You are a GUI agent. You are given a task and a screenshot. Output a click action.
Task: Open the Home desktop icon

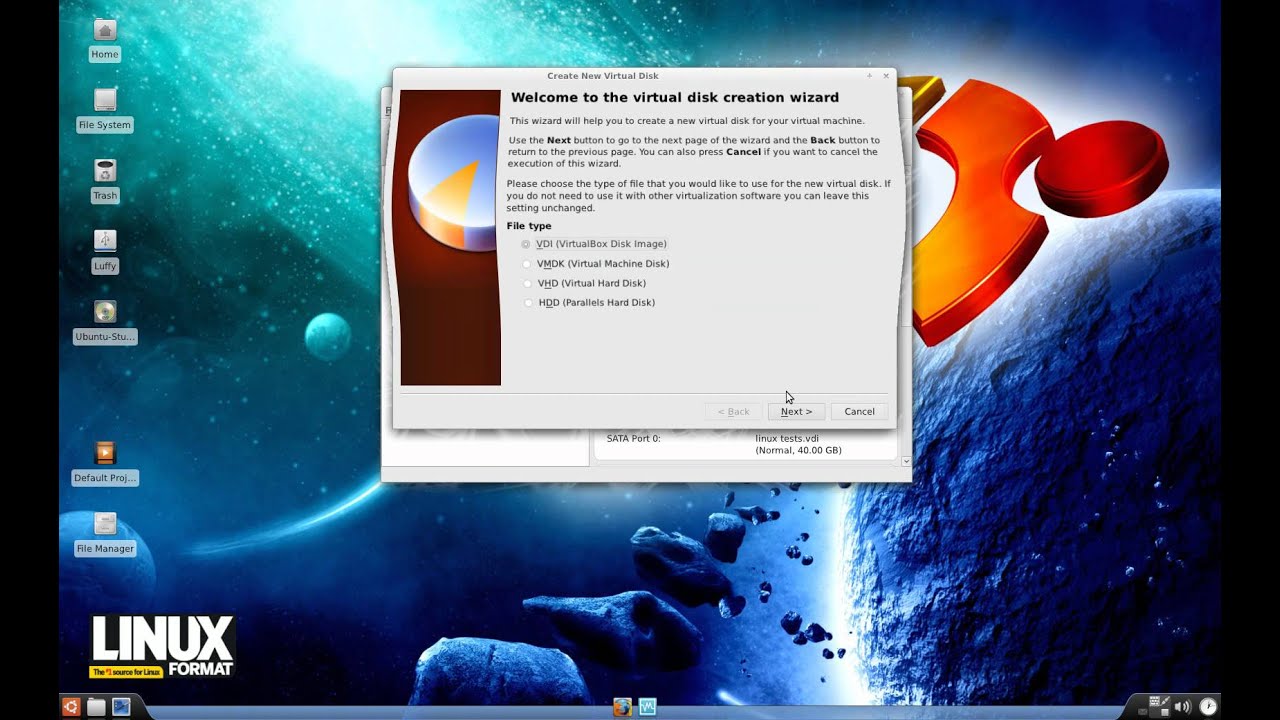[104, 39]
